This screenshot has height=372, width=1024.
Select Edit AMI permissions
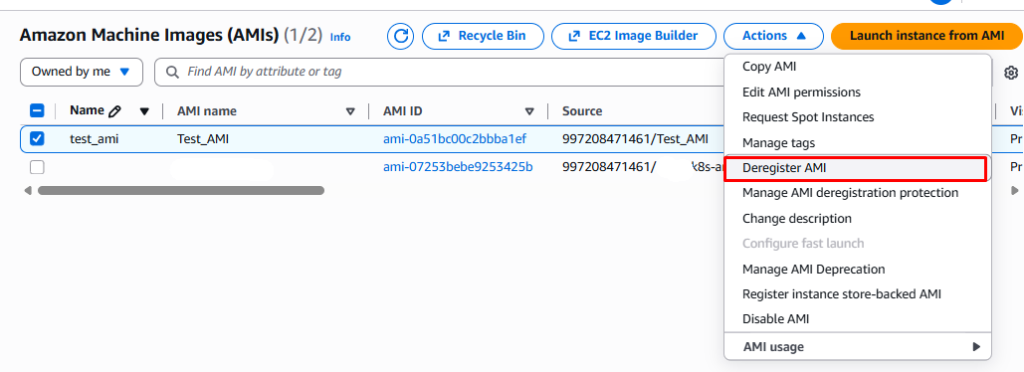point(857,92)
